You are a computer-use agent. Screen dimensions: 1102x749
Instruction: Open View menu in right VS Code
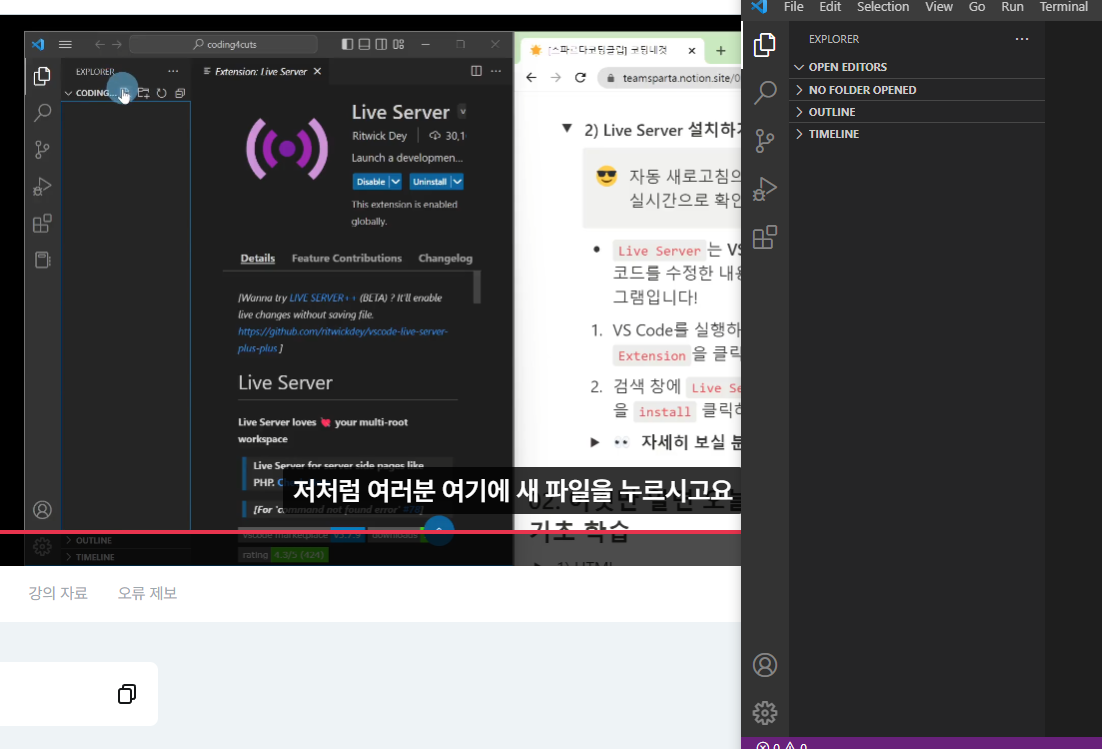coord(939,7)
